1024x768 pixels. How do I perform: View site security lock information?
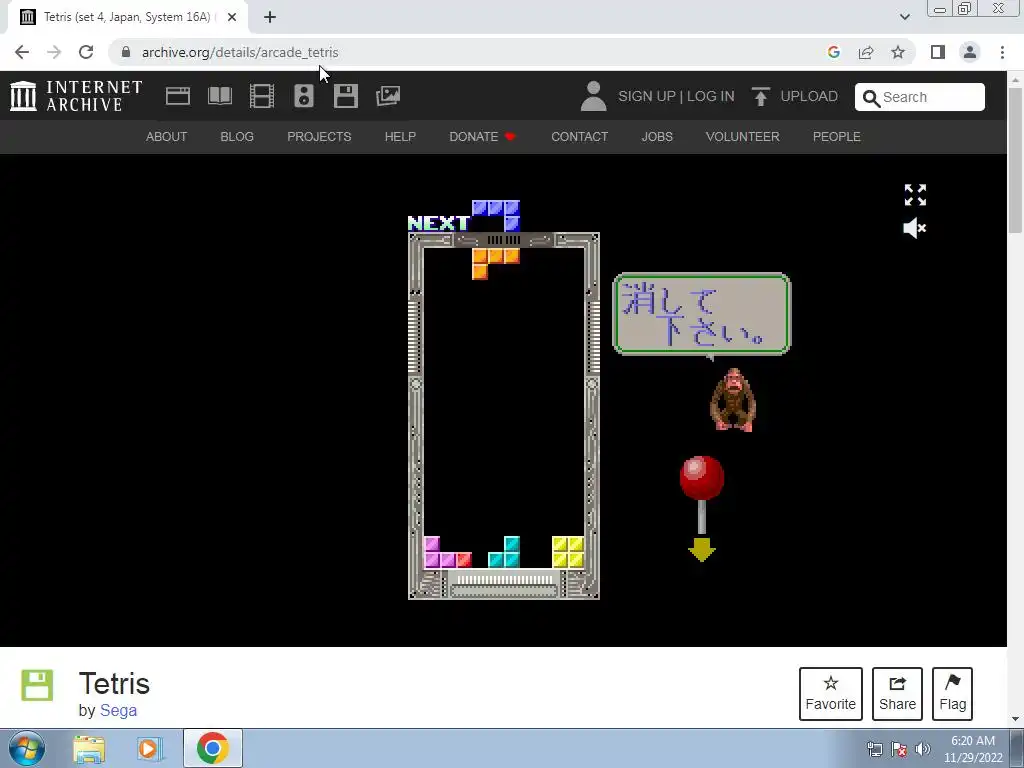click(x=126, y=52)
